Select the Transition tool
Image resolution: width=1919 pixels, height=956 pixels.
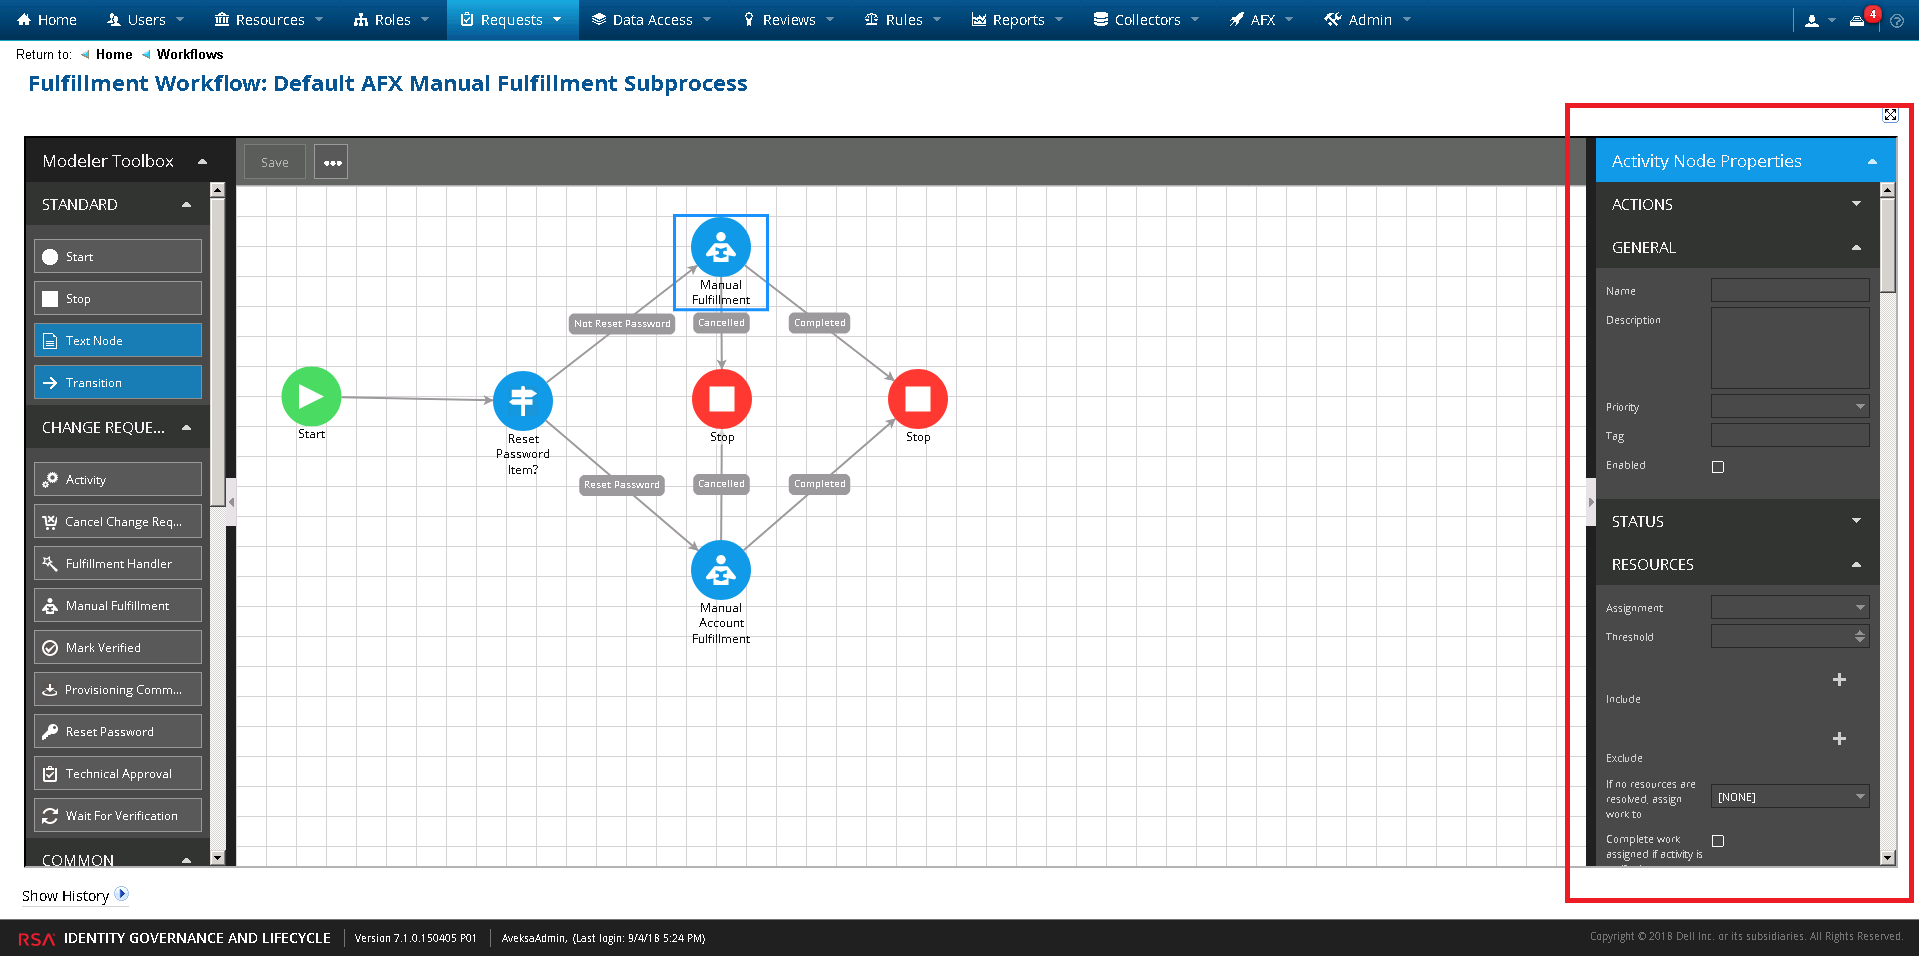coord(117,382)
